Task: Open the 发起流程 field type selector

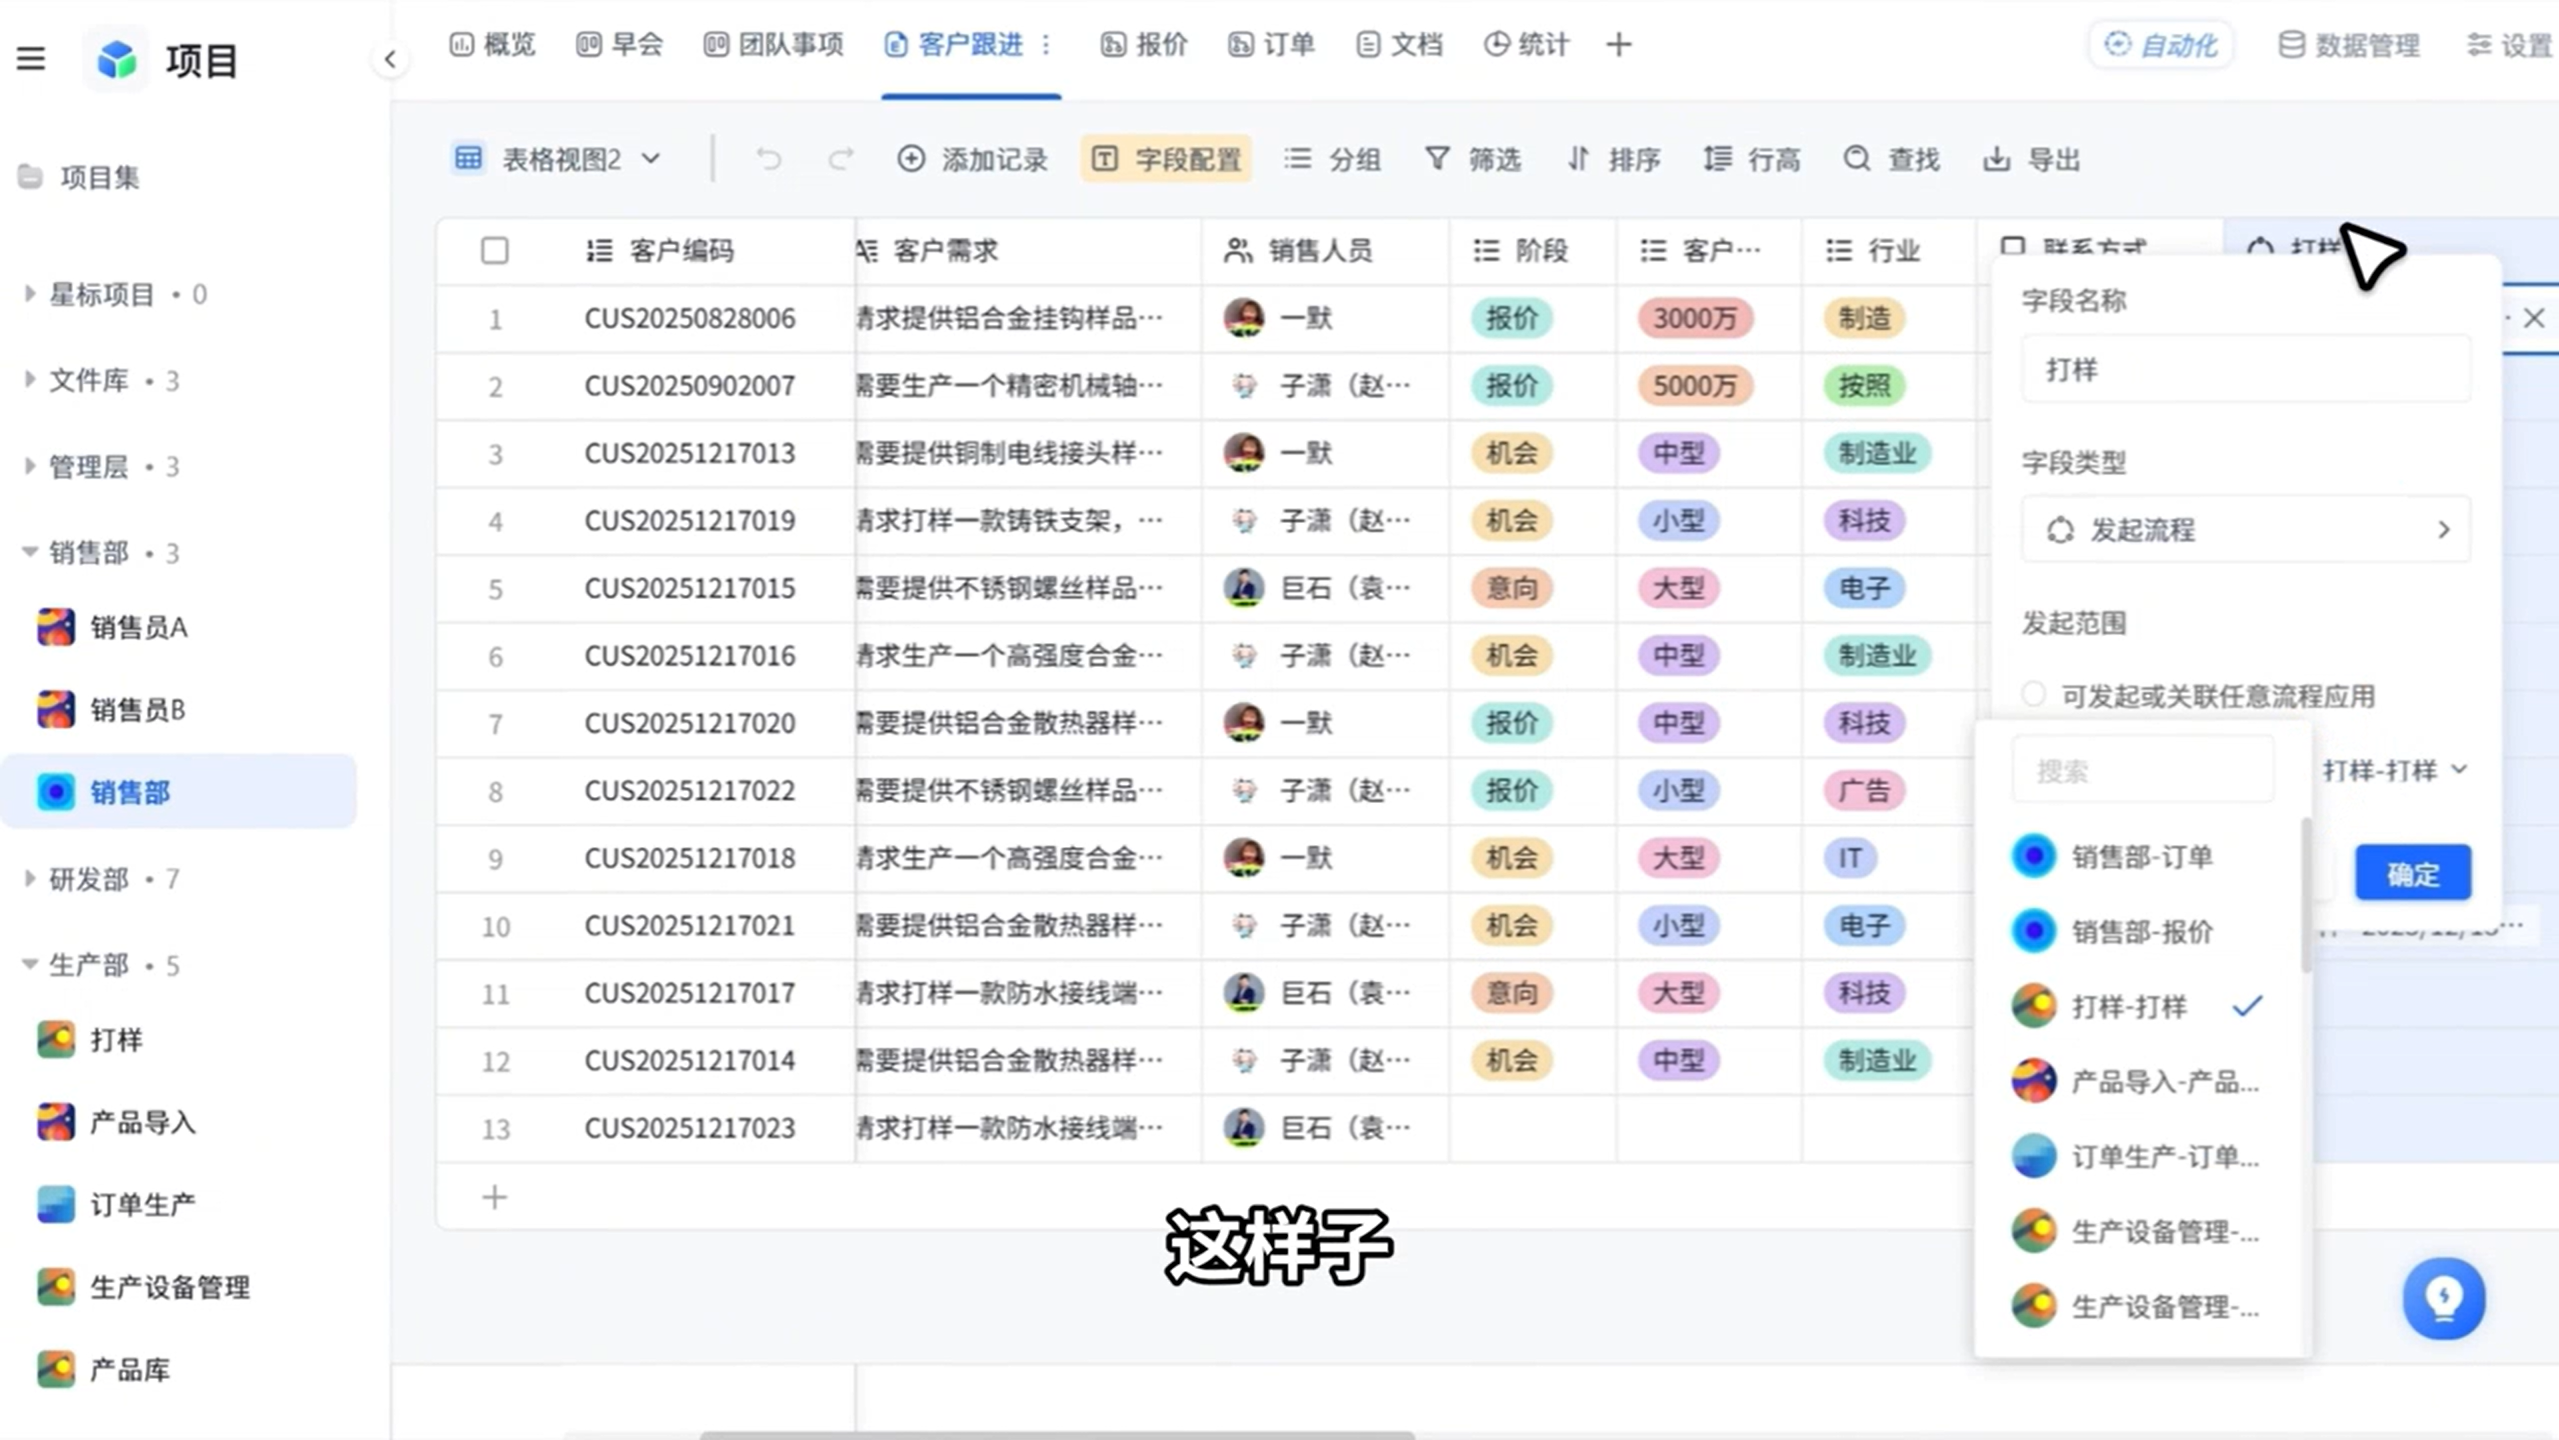Action: point(2246,530)
